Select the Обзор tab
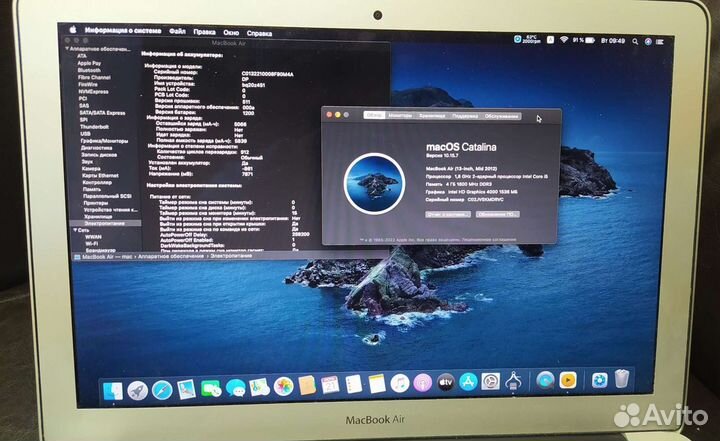Viewport: 720px width, 441px height. coord(374,115)
